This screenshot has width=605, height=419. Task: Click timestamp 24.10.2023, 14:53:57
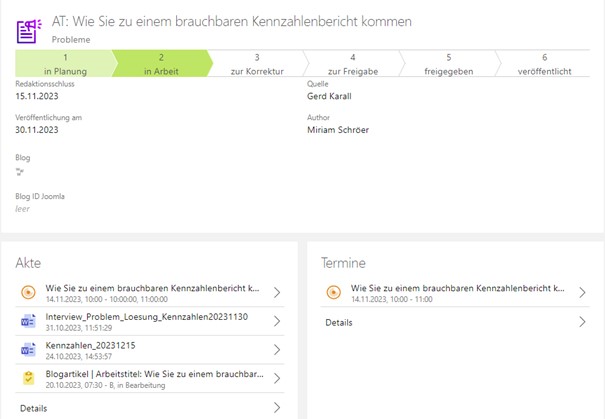tap(79, 356)
